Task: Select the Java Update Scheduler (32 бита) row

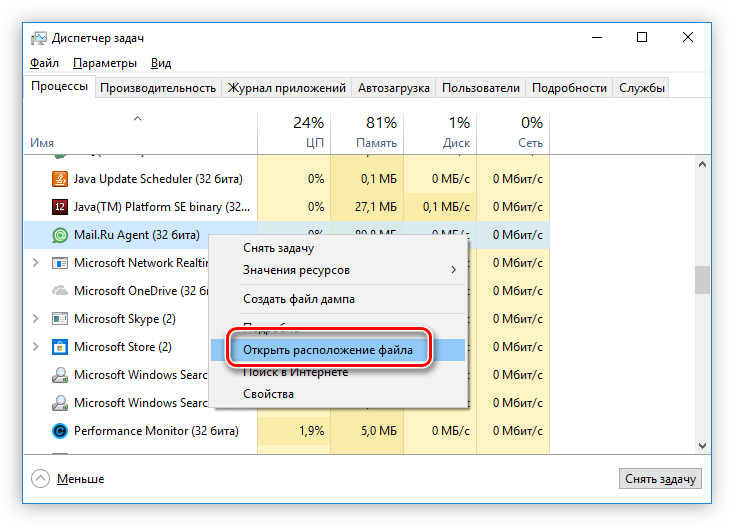Action: click(286, 179)
